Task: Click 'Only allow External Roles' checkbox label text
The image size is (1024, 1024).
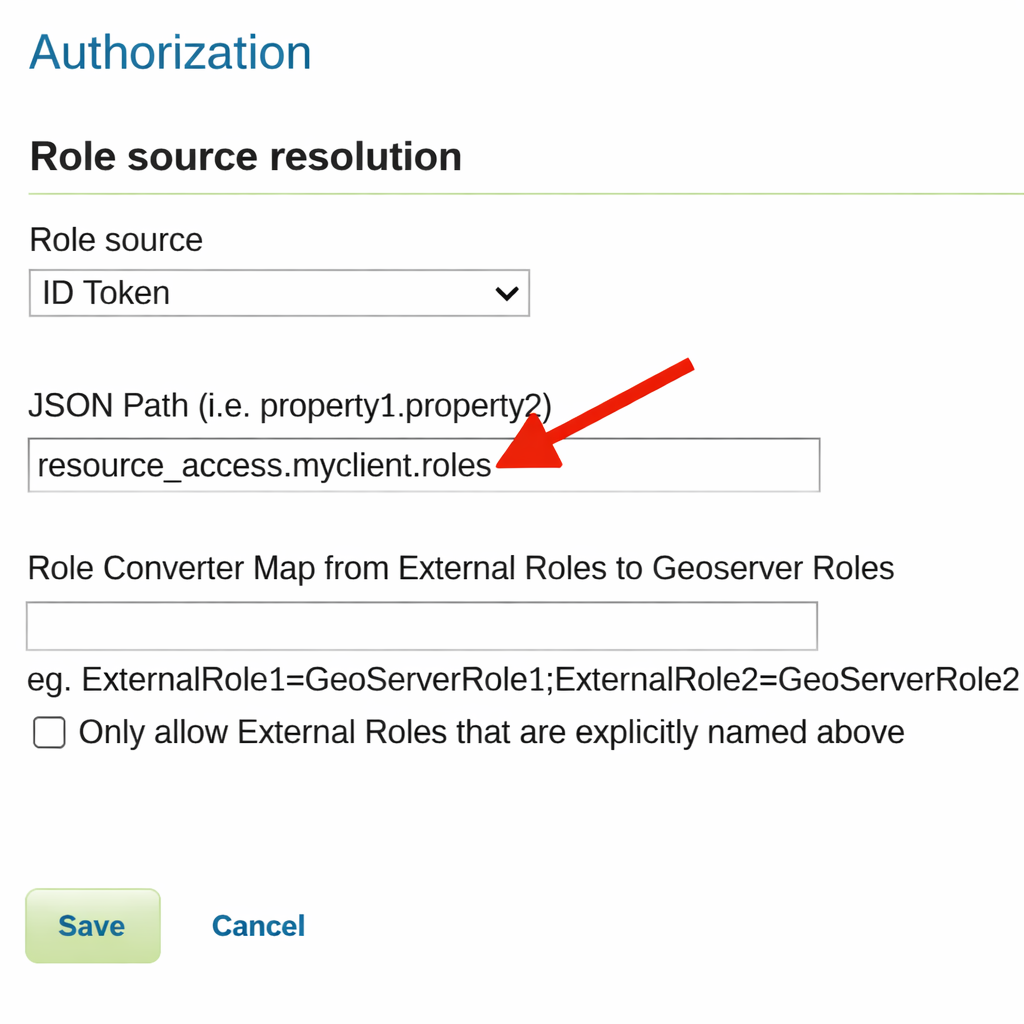Action: (491, 732)
